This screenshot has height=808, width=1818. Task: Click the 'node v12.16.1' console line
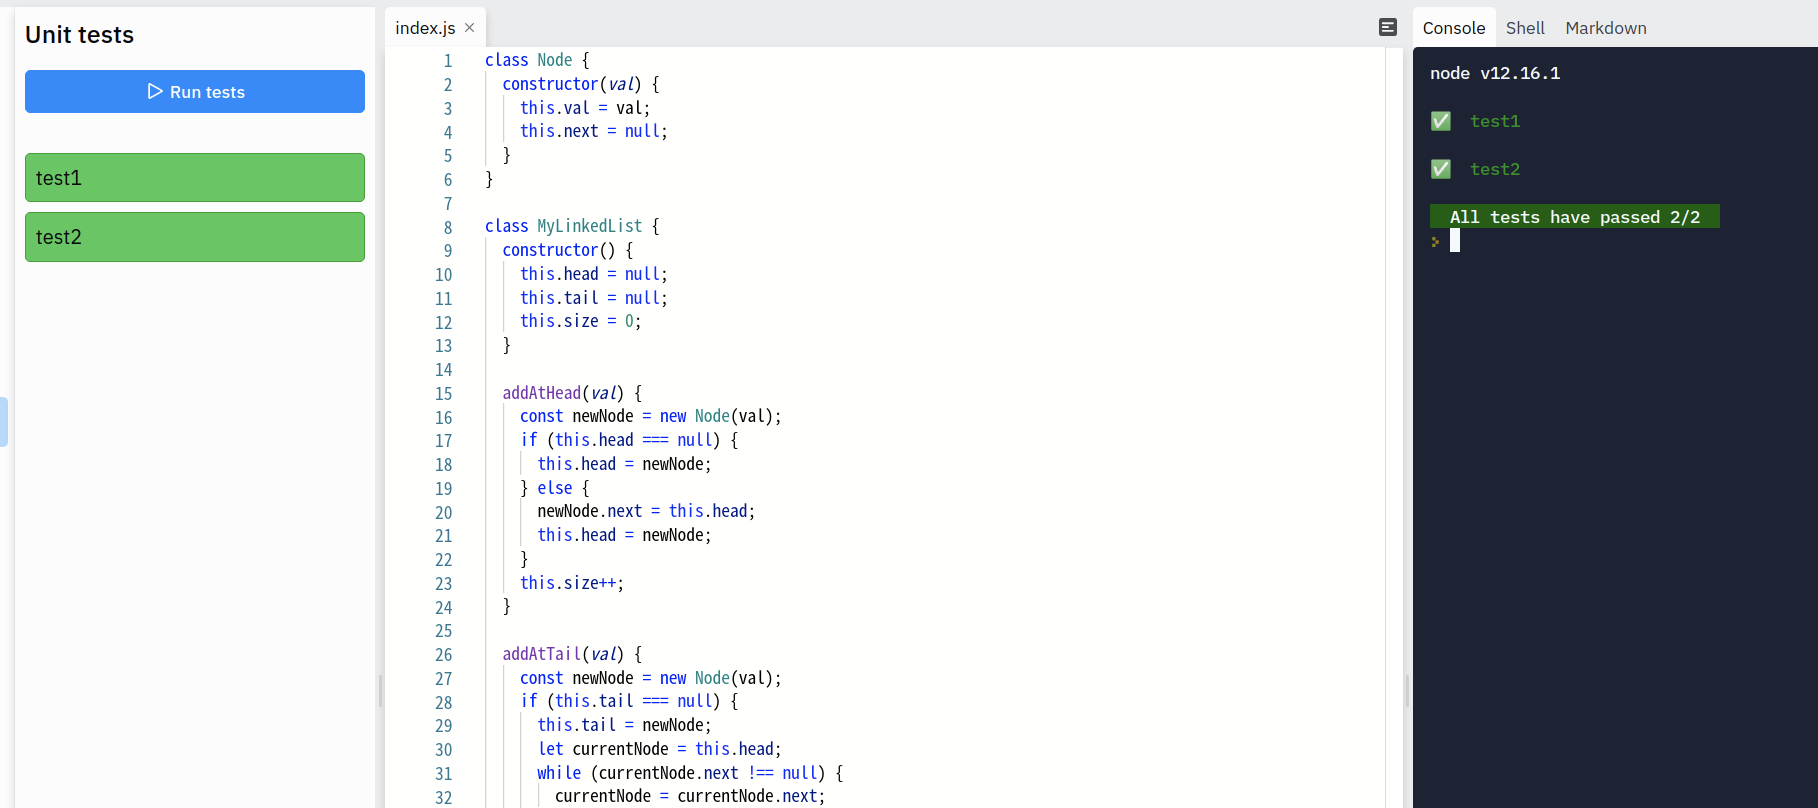pyautogui.click(x=1495, y=73)
